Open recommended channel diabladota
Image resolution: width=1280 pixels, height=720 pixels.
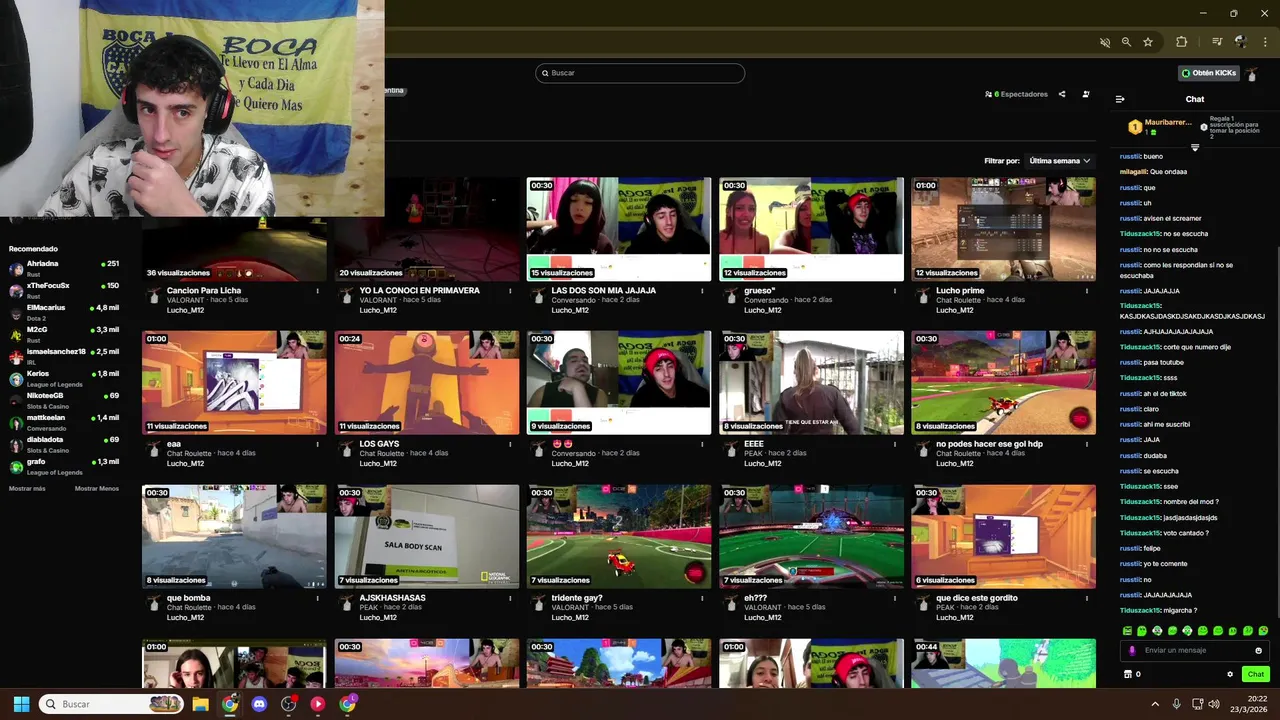pyautogui.click(x=63, y=444)
